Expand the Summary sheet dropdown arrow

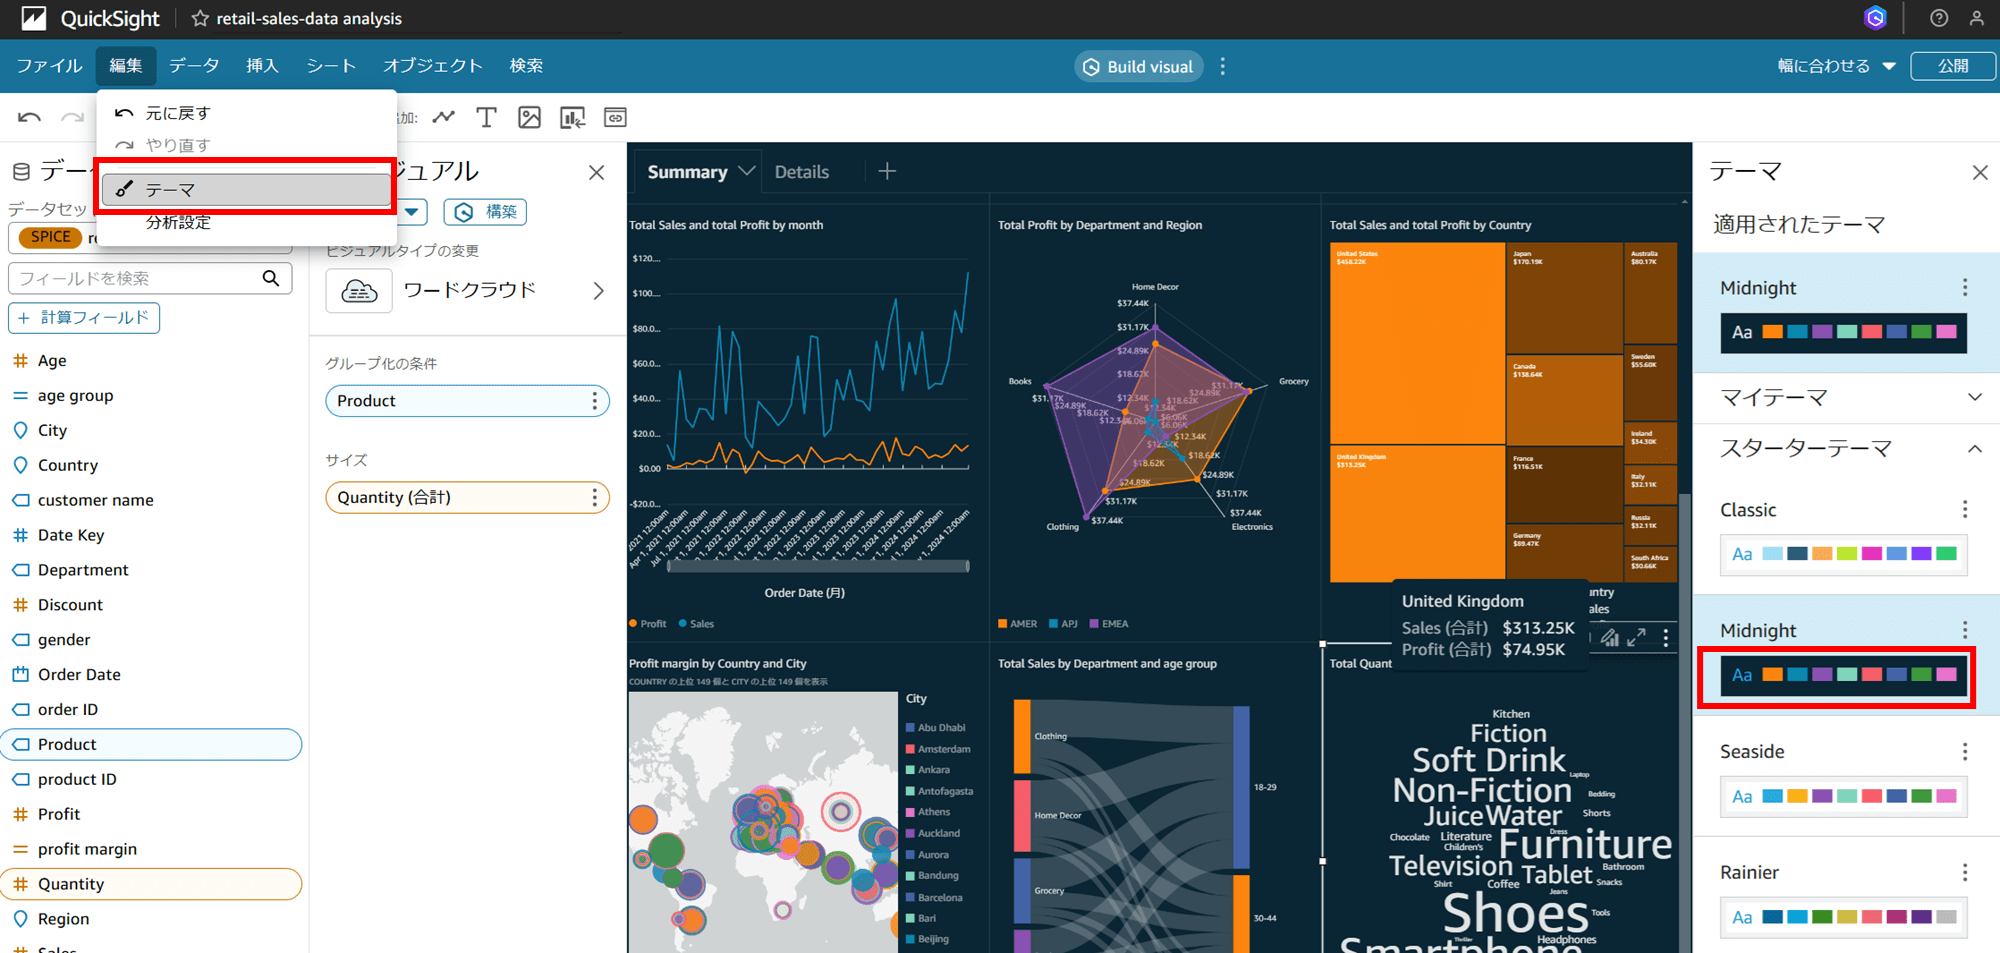tap(746, 171)
